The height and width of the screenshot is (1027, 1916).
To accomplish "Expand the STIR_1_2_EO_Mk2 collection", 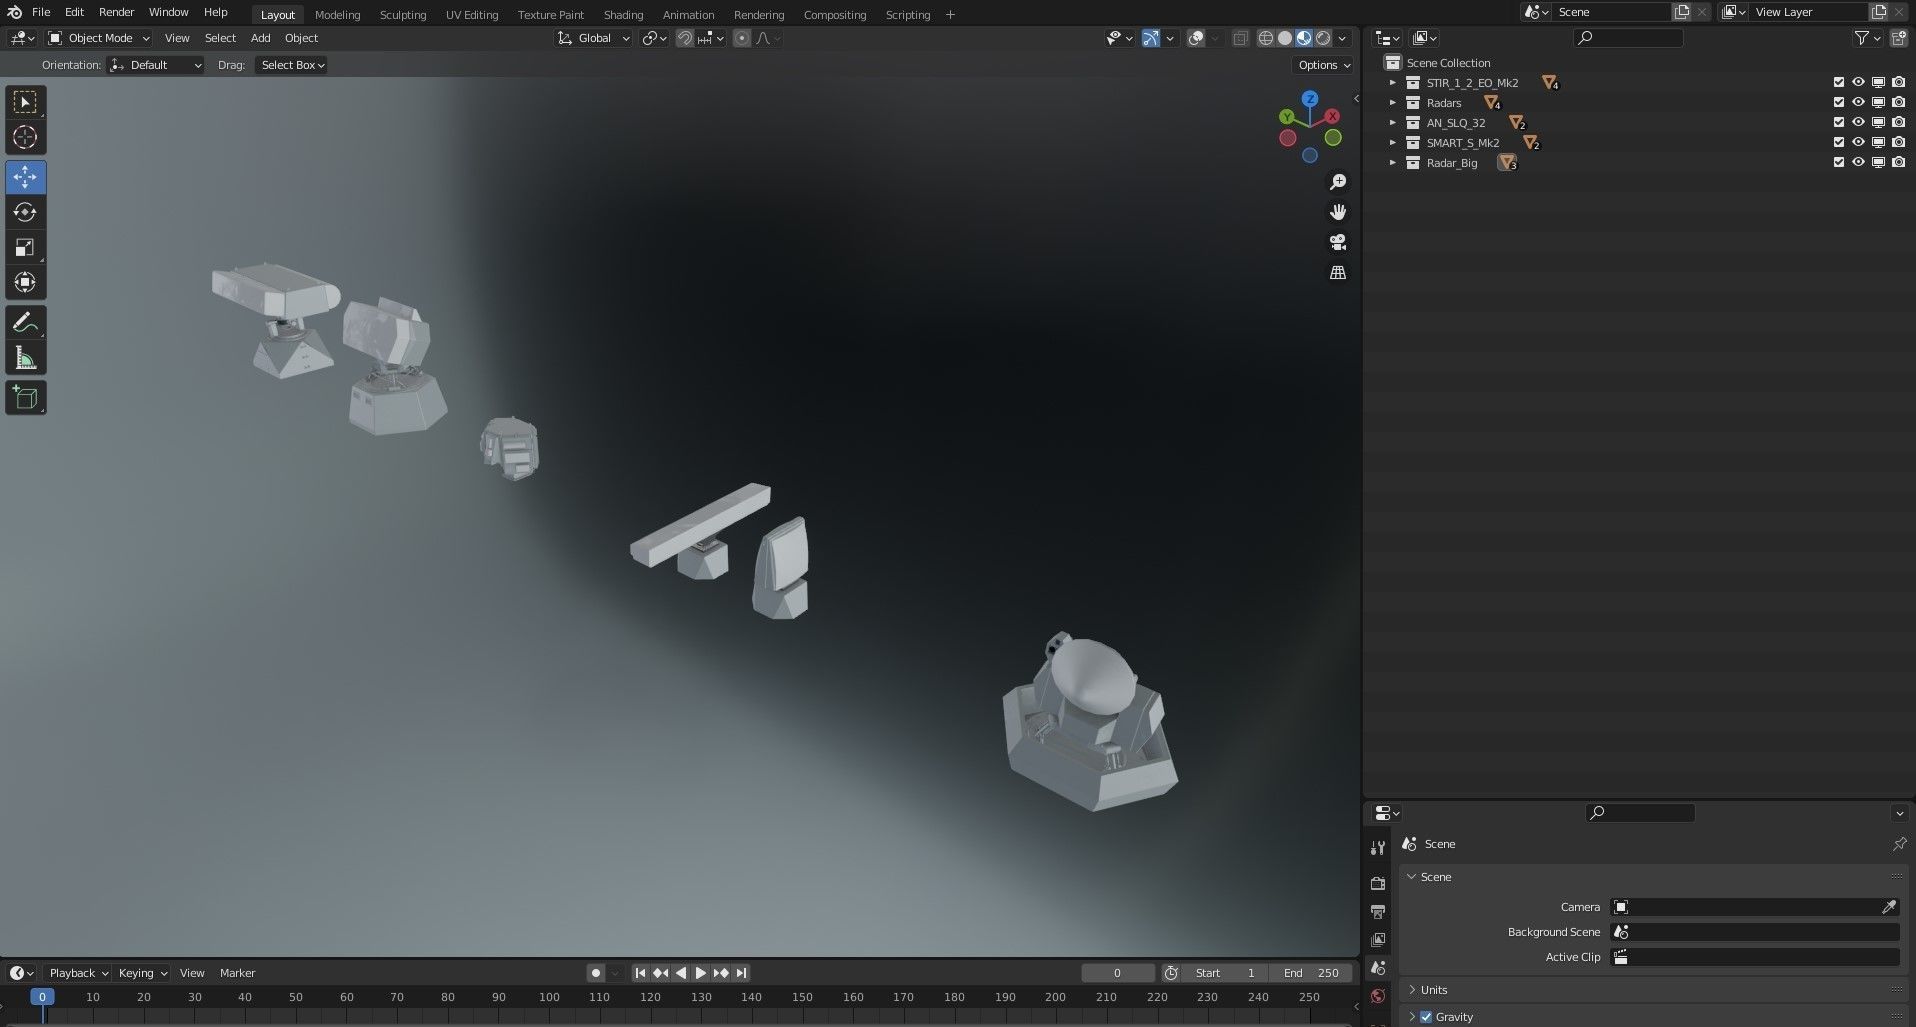I will [x=1393, y=82].
